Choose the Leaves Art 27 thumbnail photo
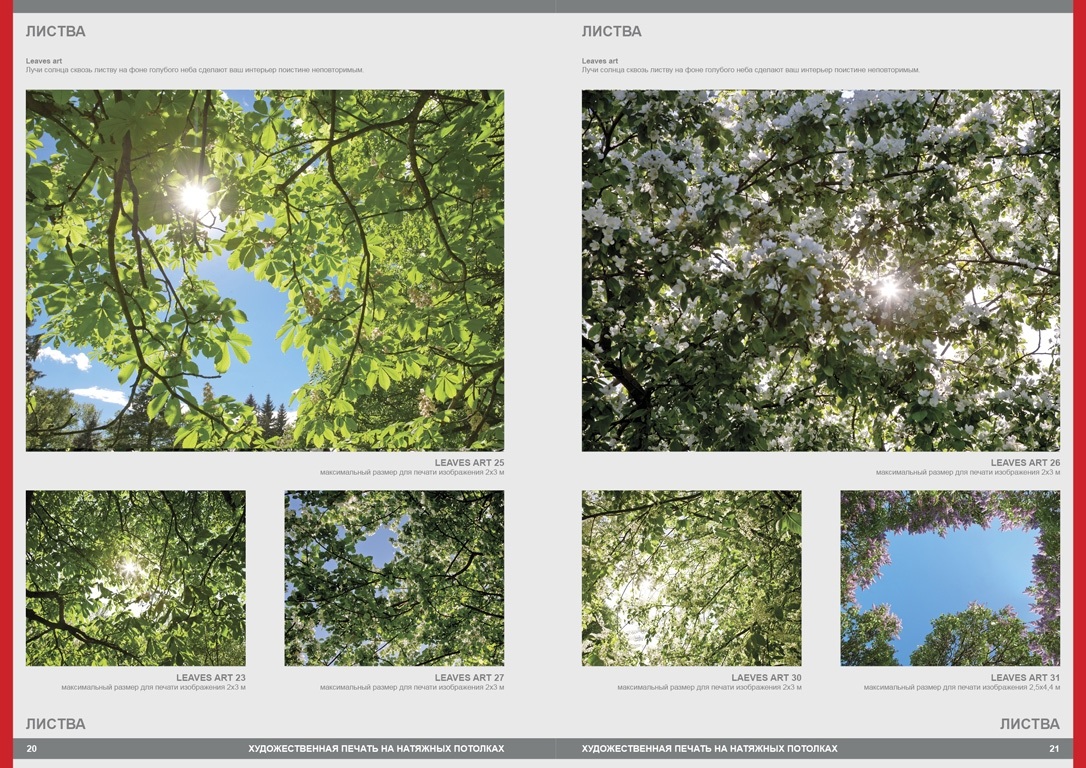The width and height of the screenshot is (1086, 768). 394,578
